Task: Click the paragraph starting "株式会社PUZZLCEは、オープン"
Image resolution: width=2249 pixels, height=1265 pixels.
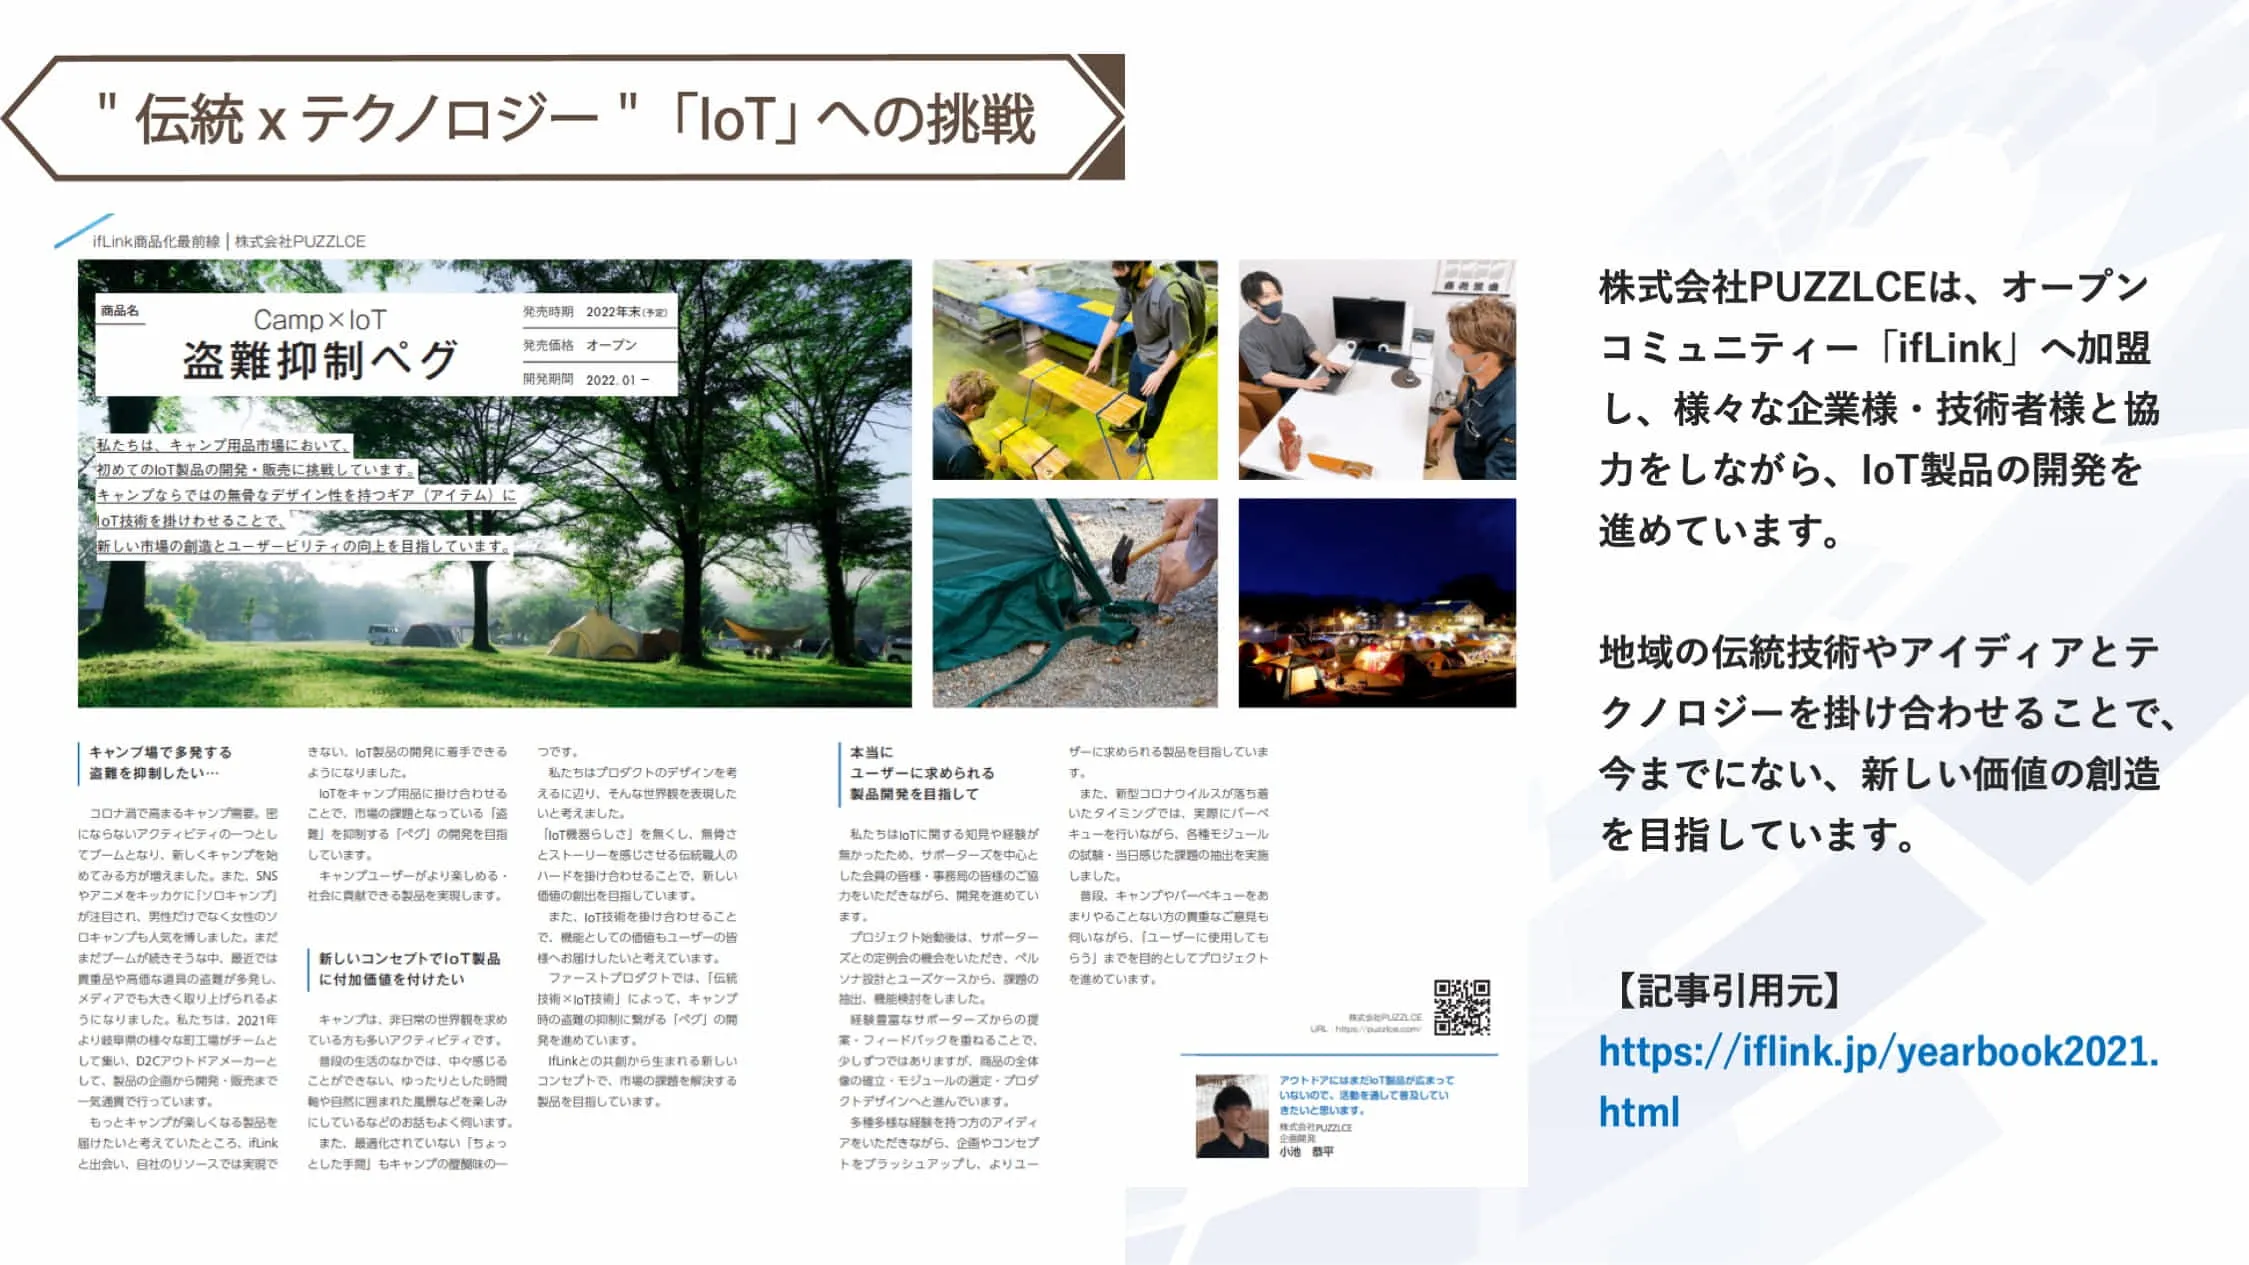Action: pos(1879,408)
